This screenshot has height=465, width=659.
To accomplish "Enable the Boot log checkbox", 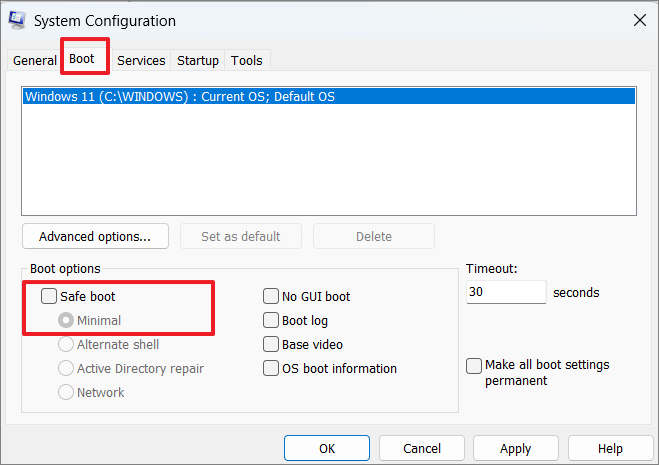I will (x=271, y=320).
